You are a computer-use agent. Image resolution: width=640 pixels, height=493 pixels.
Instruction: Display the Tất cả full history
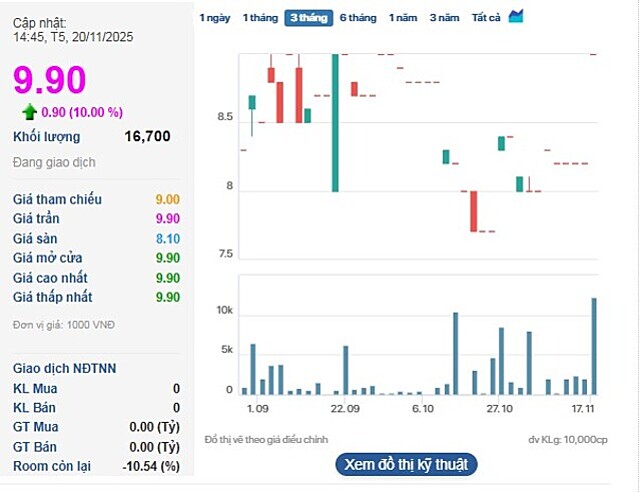coord(486,18)
